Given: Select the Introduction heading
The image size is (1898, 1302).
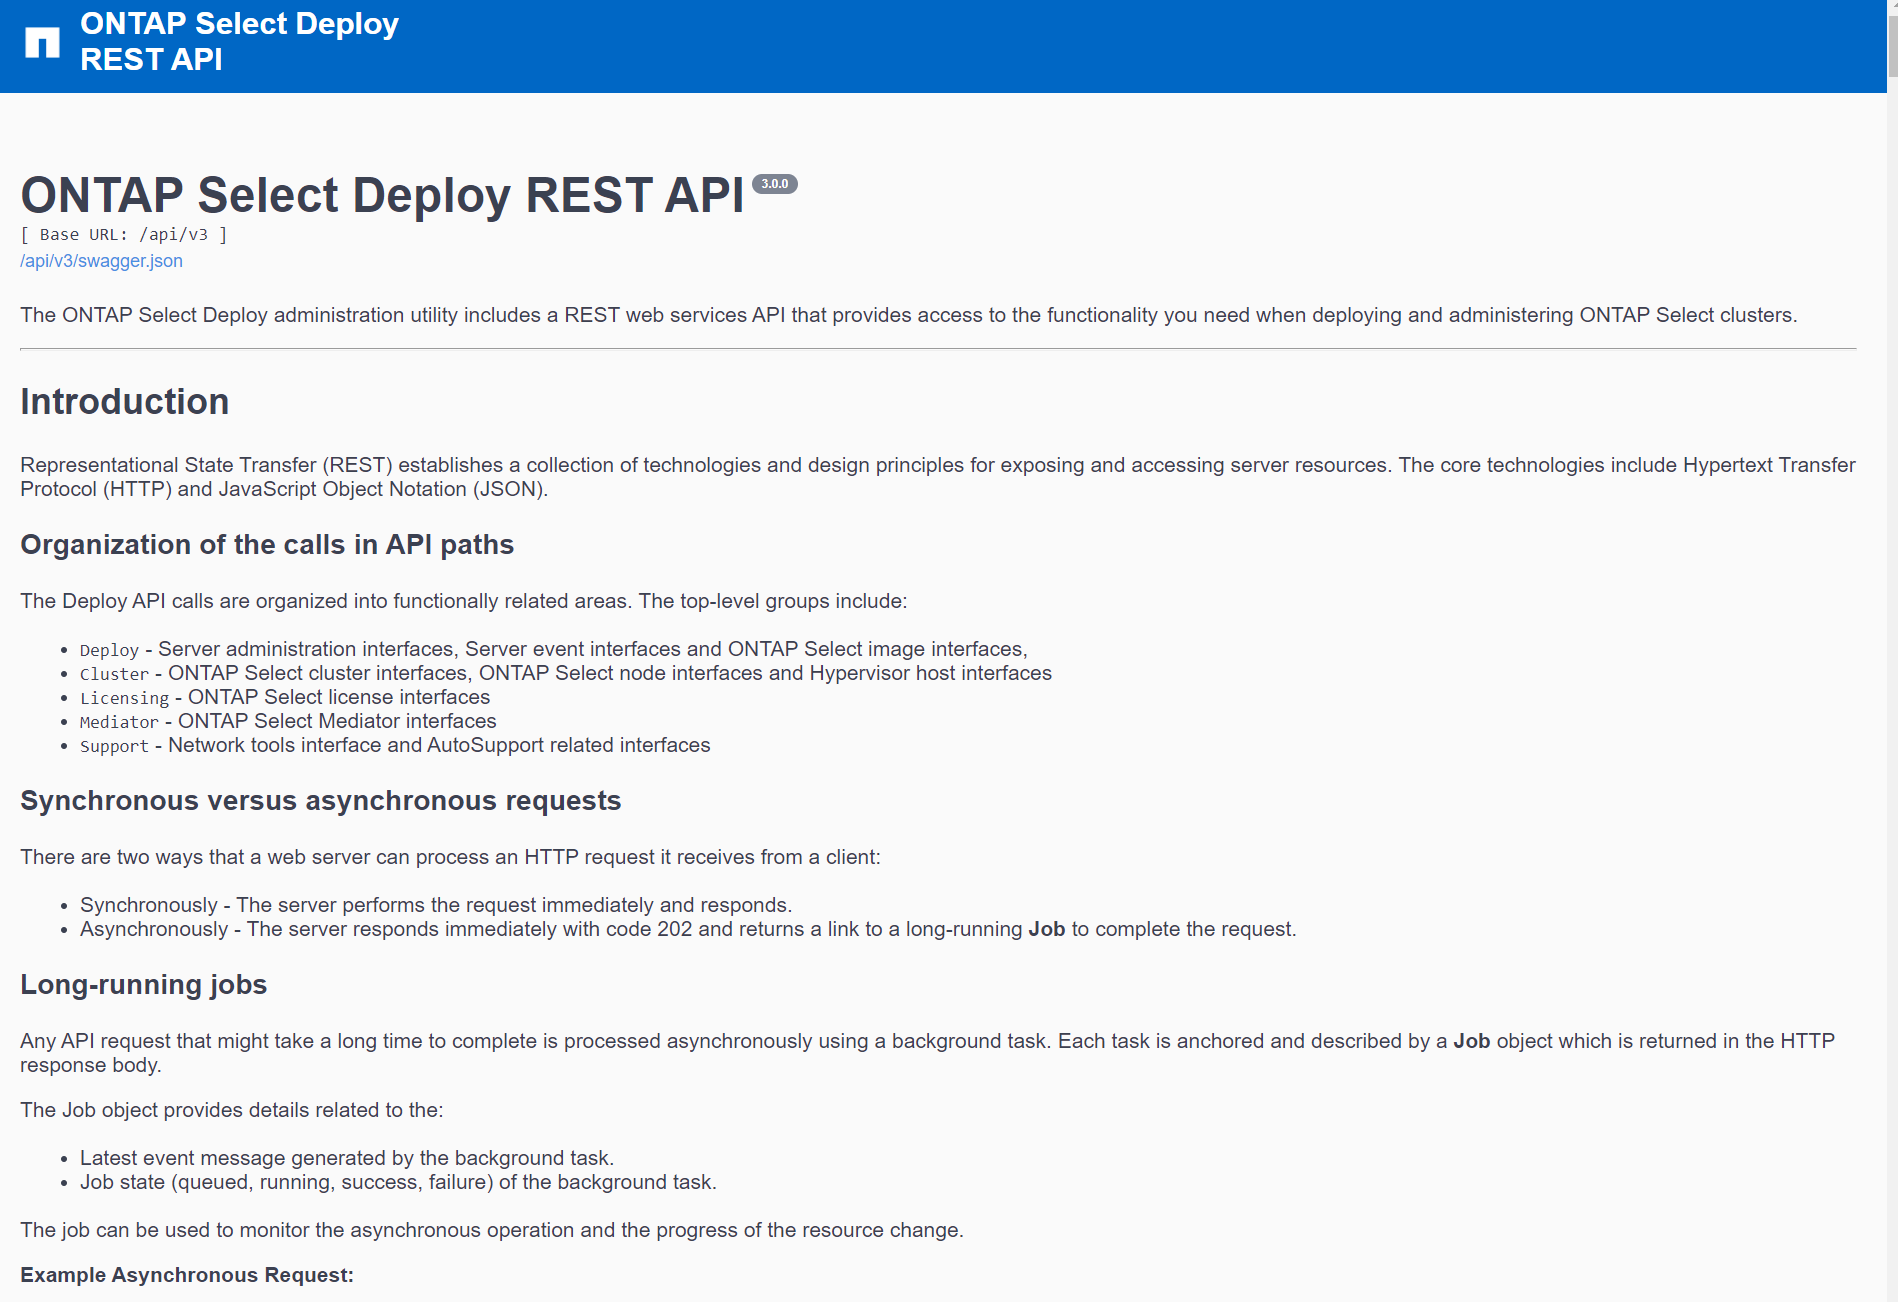Looking at the screenshot, I should click(x=124, y=402).
